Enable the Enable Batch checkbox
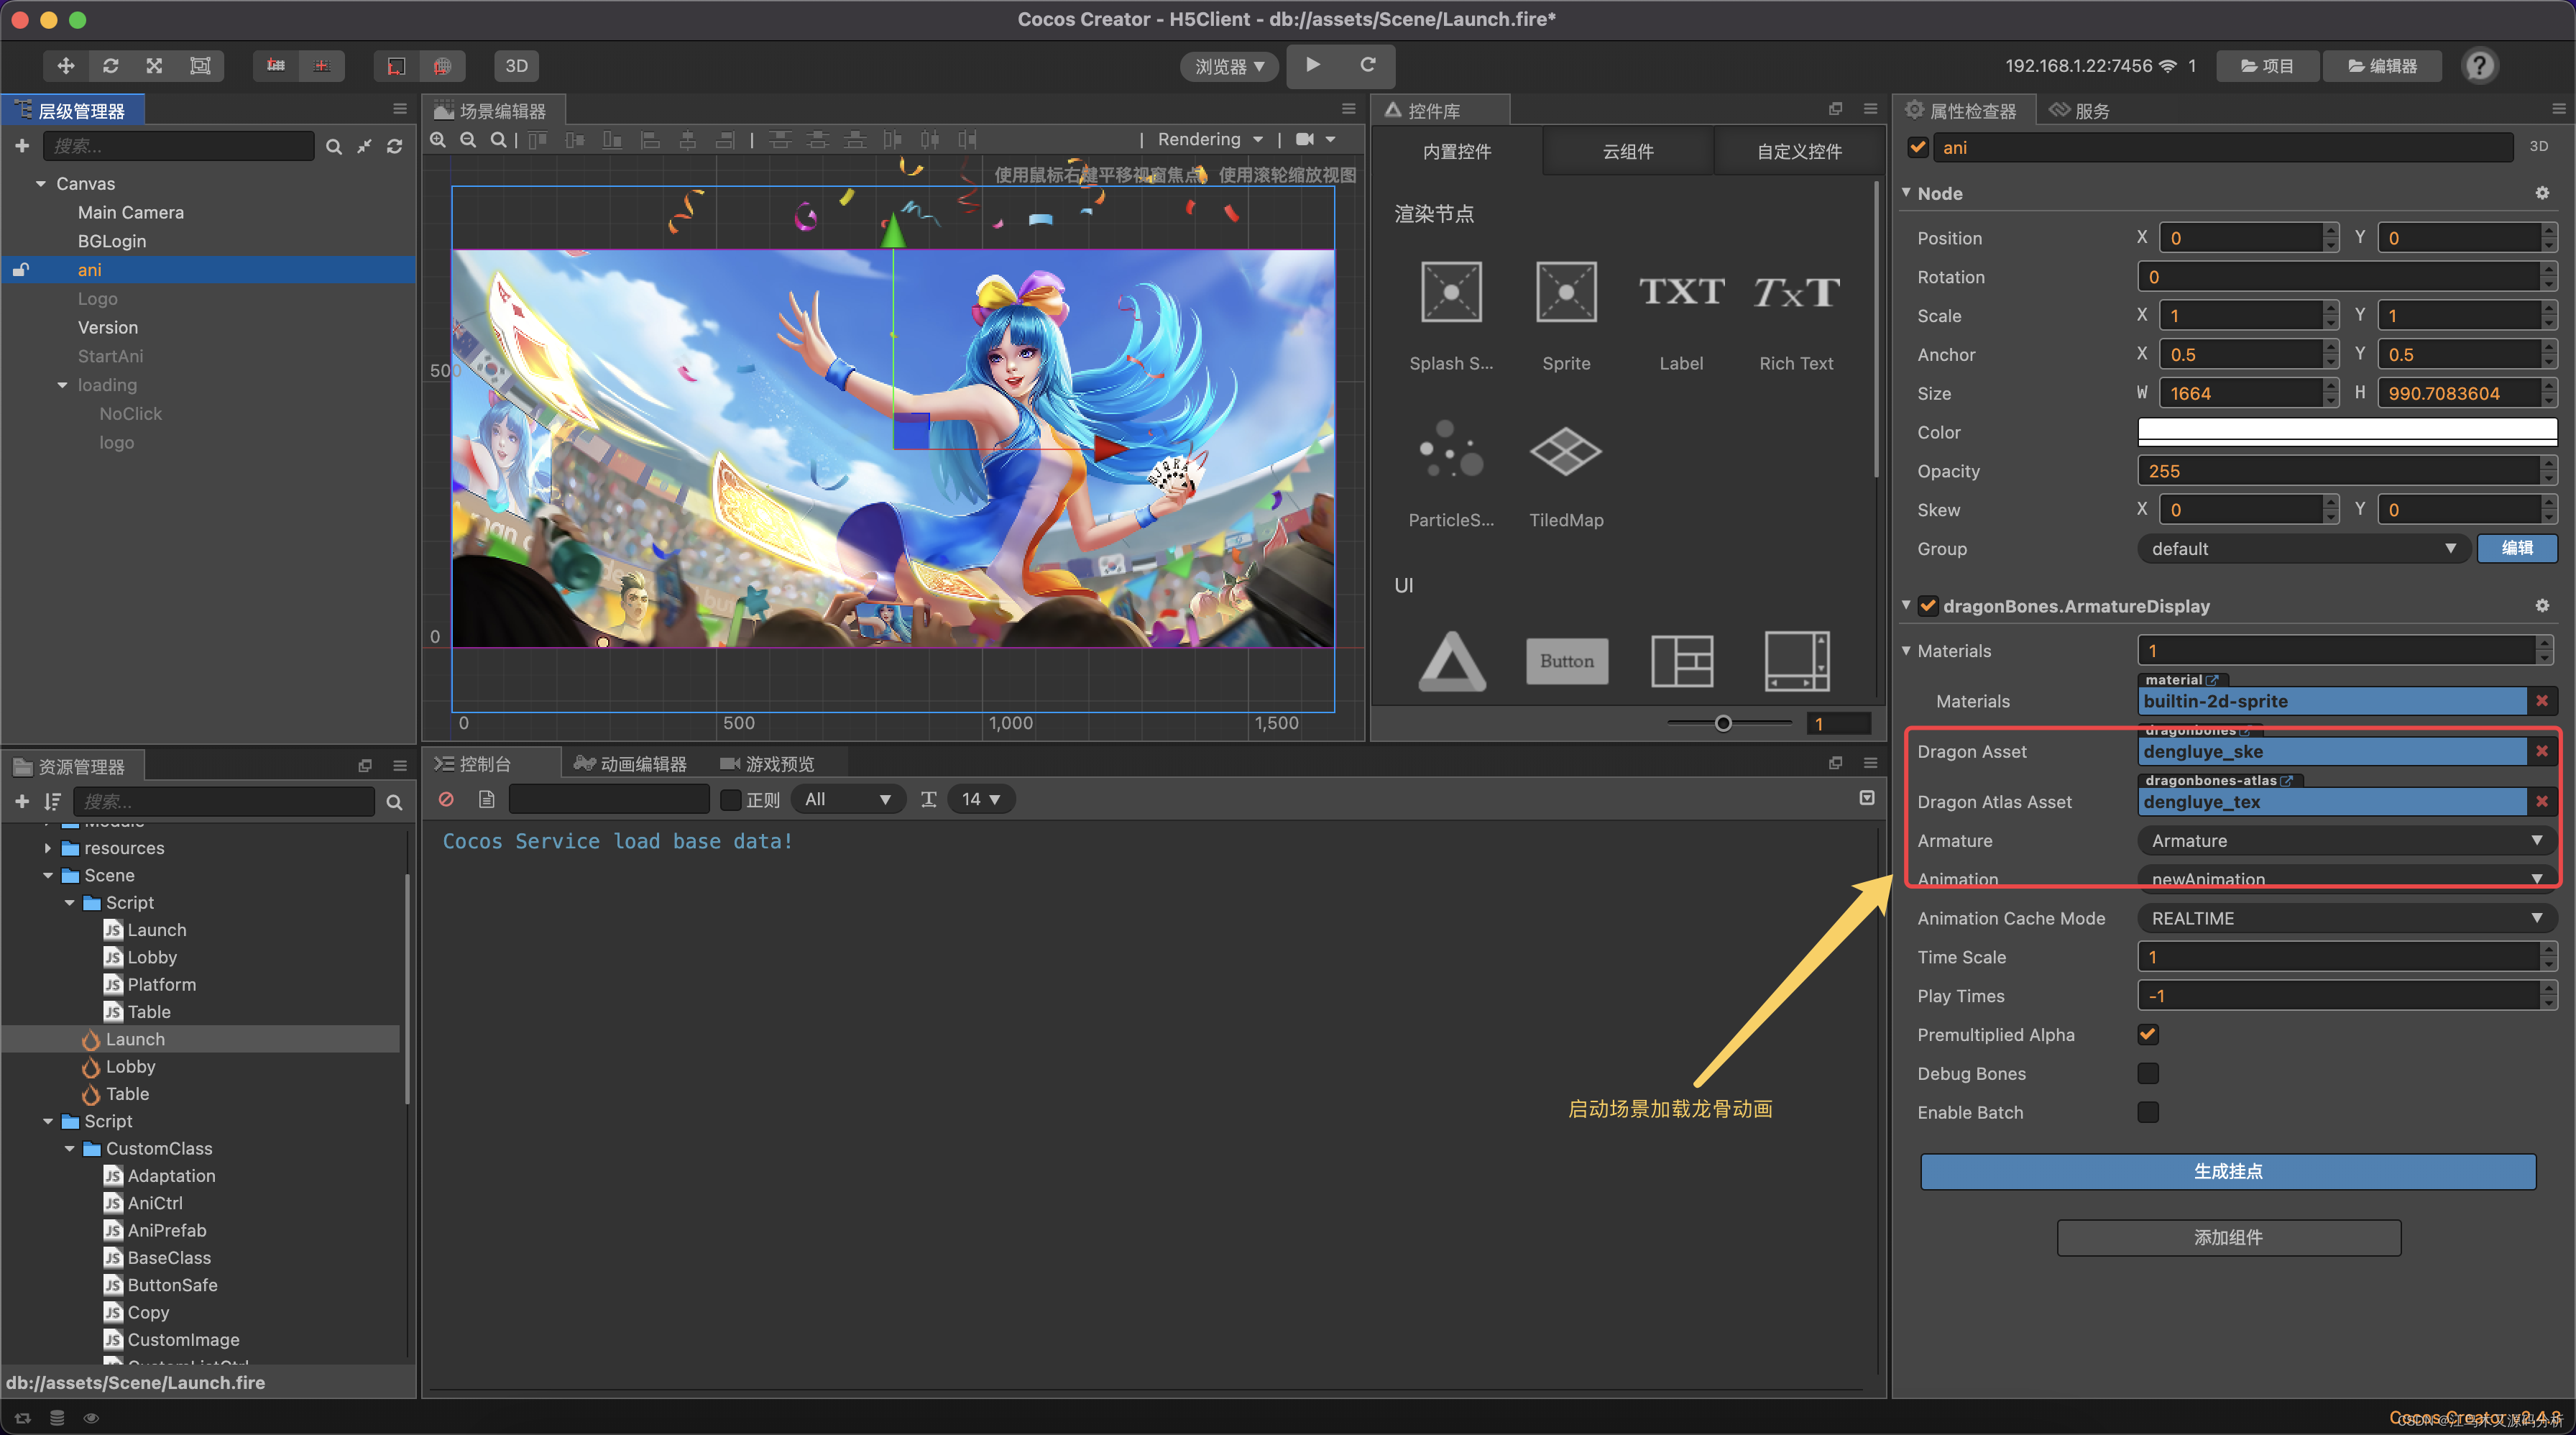 2148,1112
